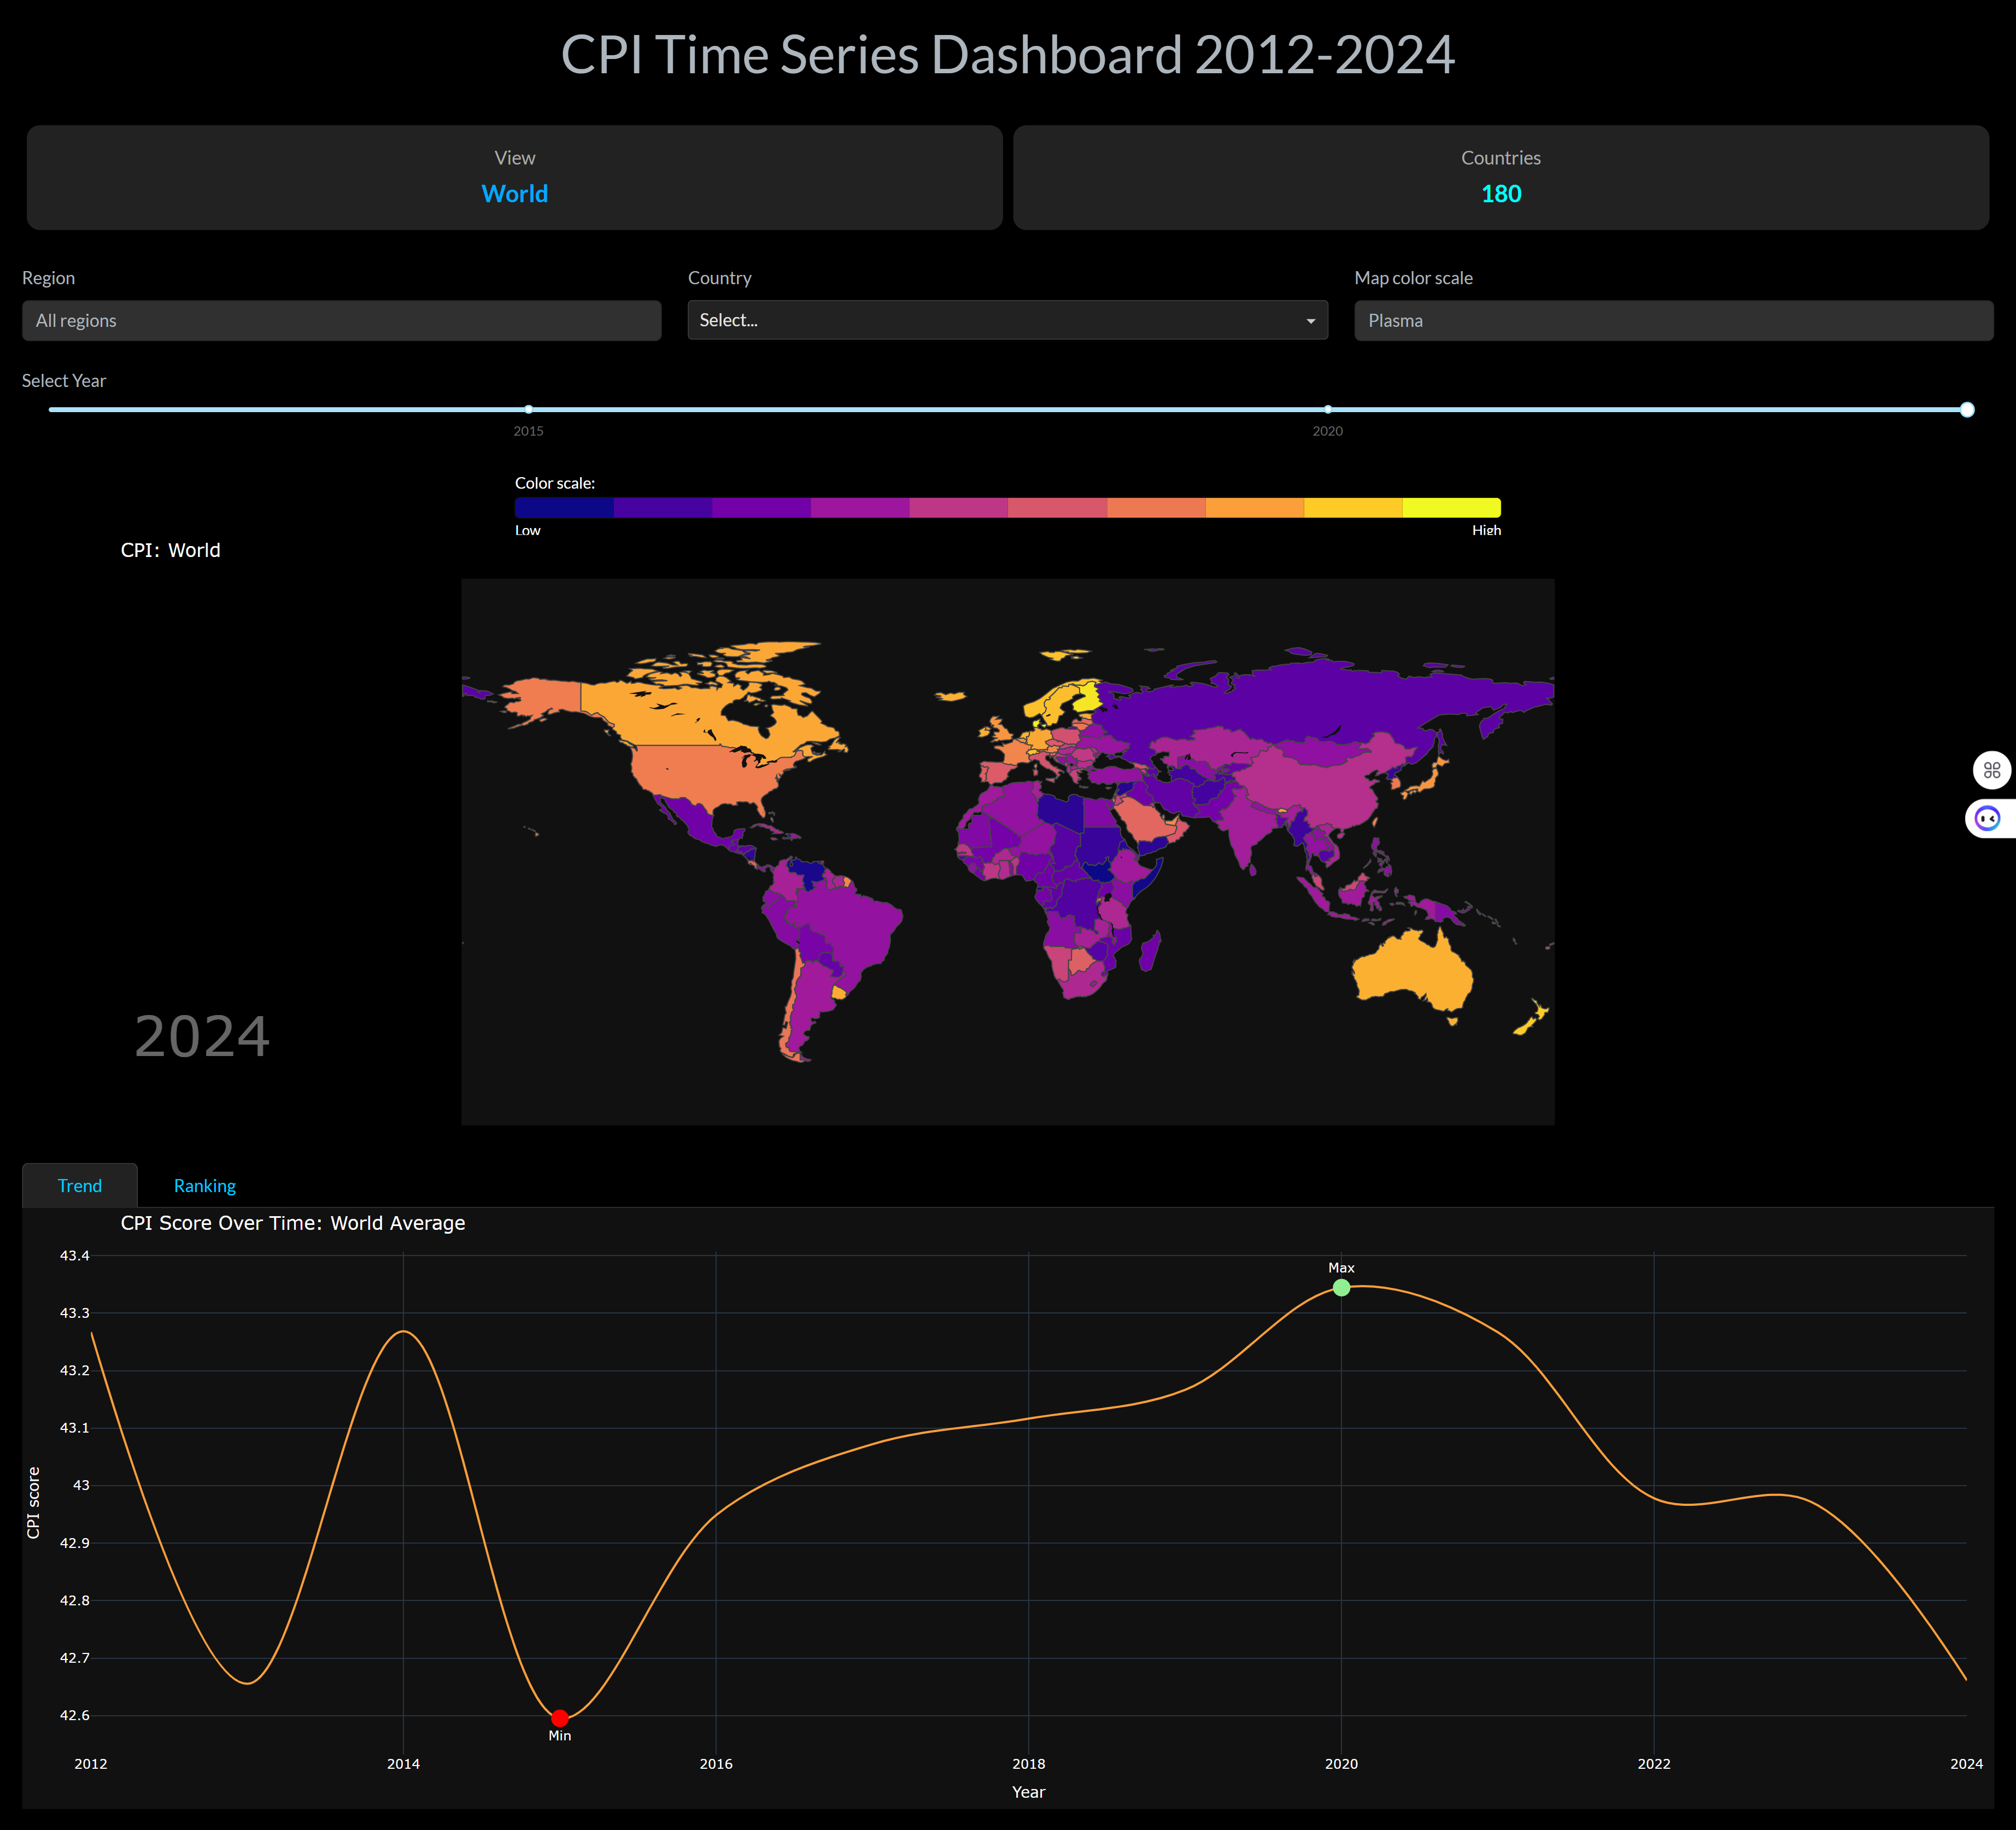Open the Map color scale Plasma dropdown
2016x1830 pixels.
pyautogui.click(x=1673, y=321)
